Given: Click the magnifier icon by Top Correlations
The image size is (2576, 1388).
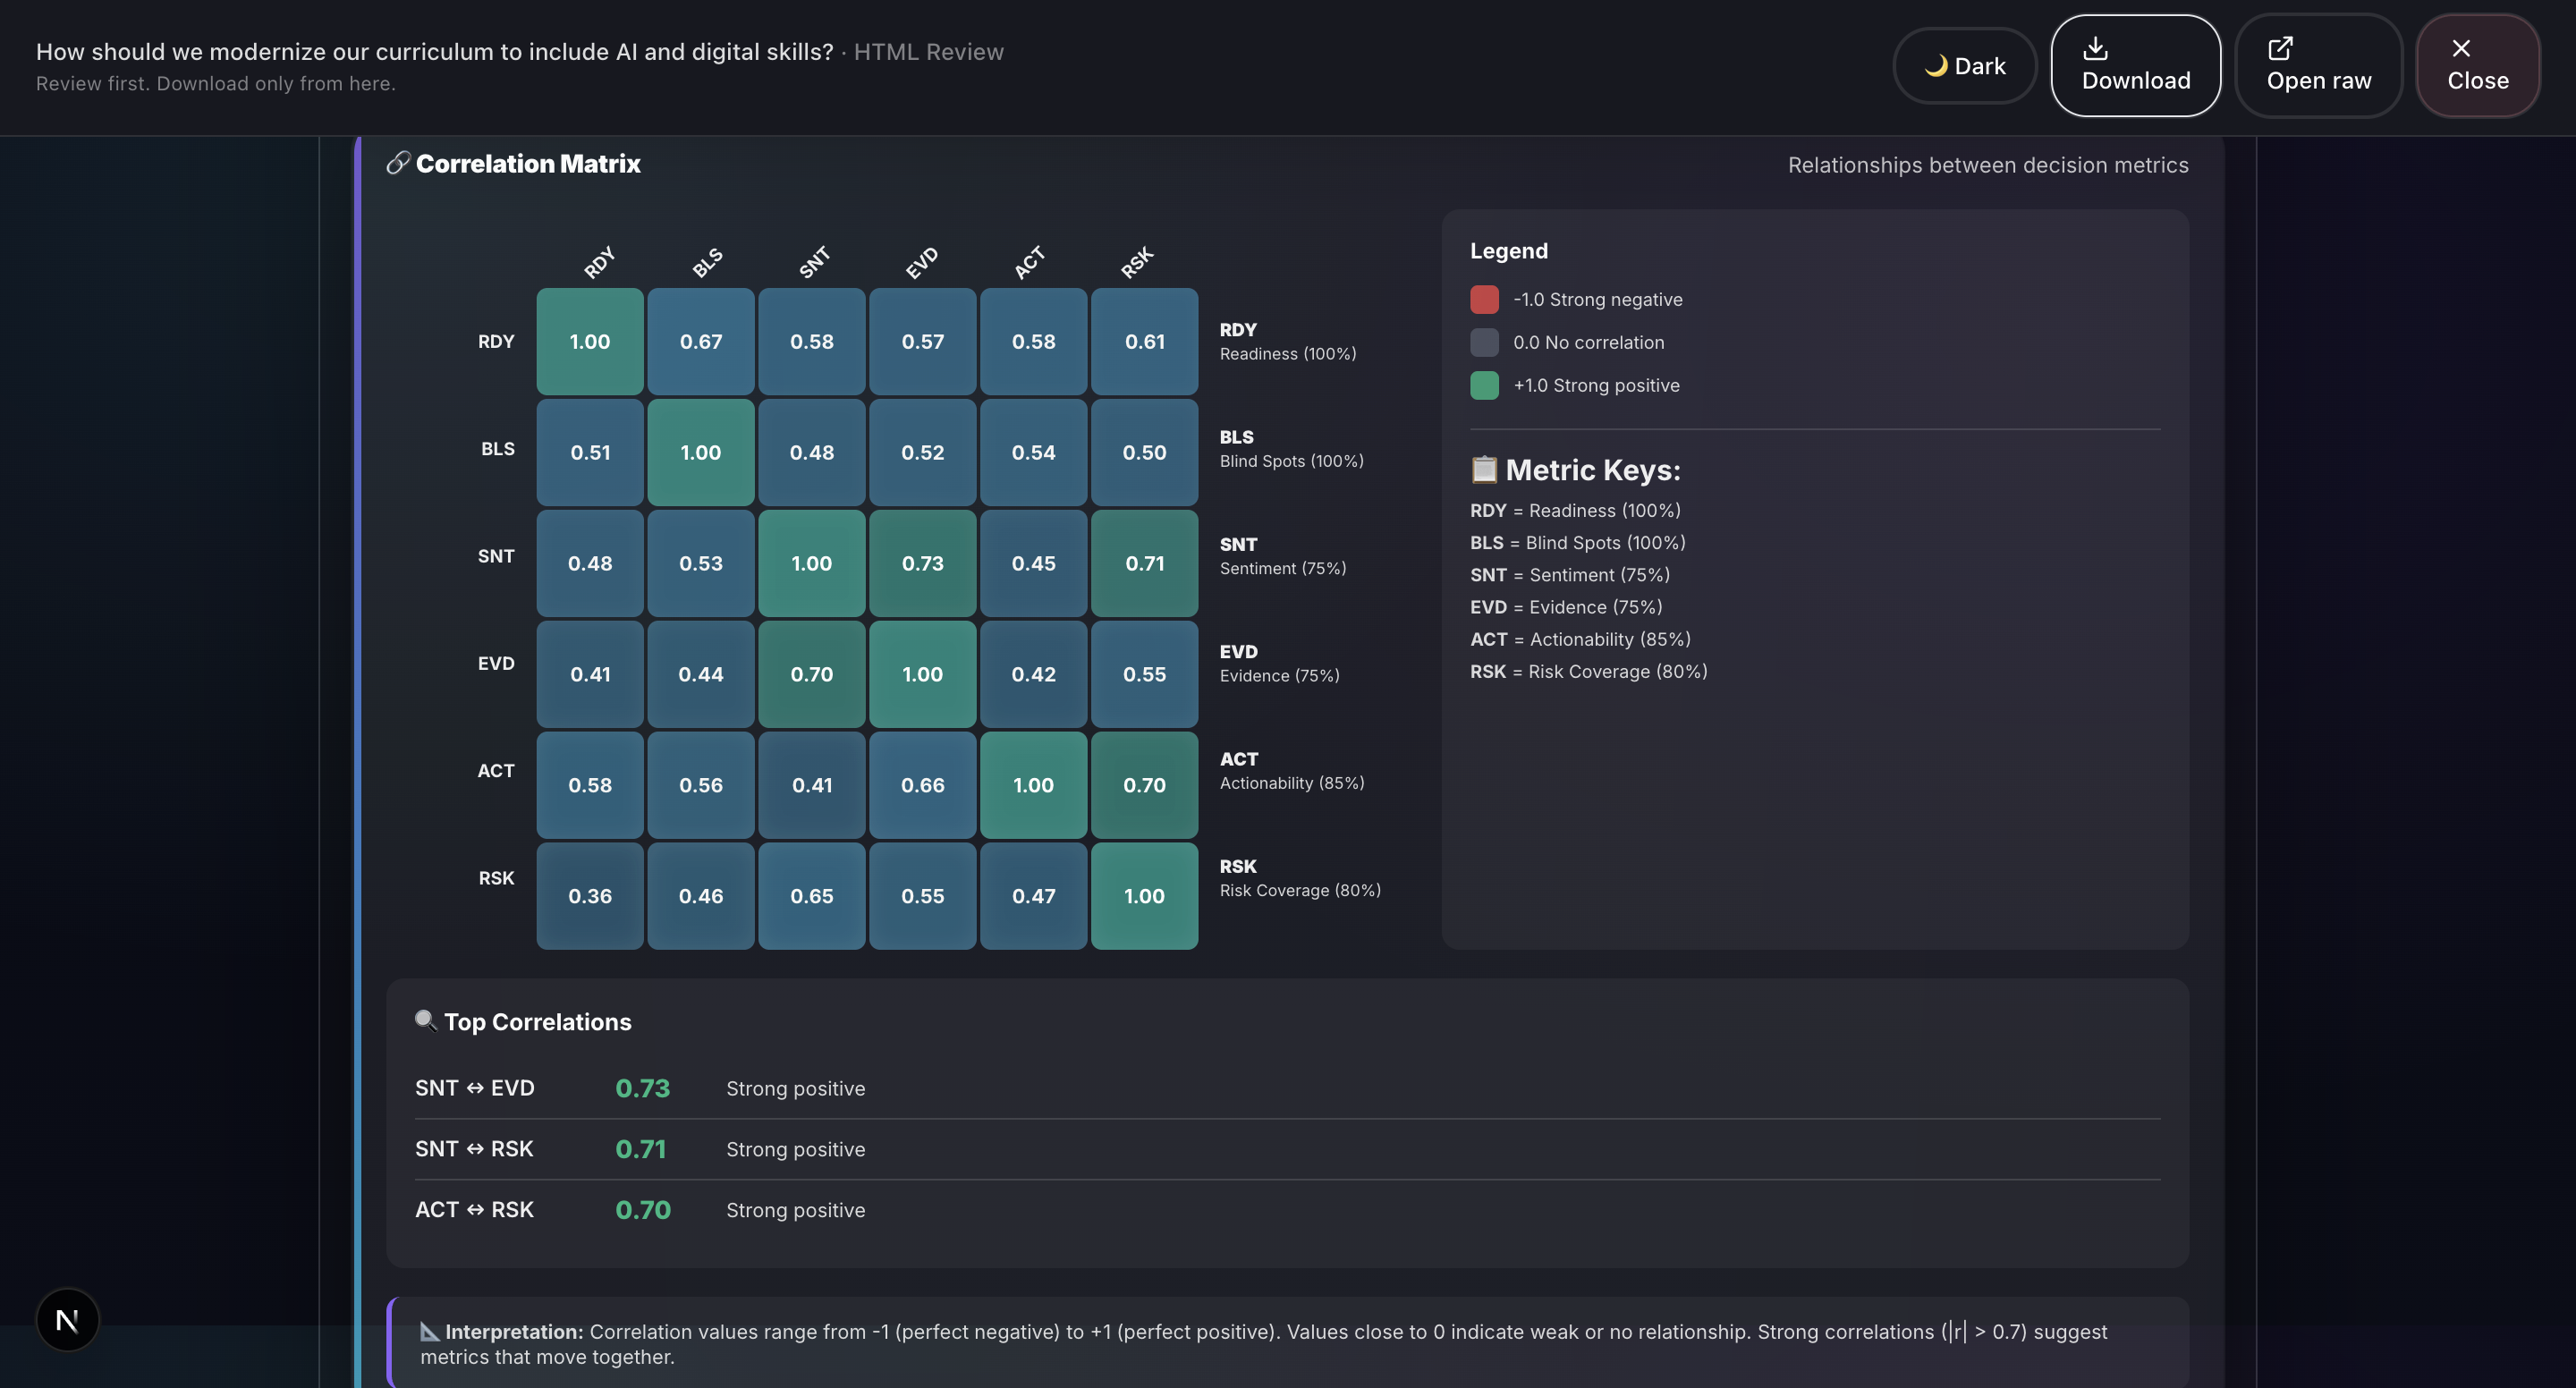Looking at the screenshot, I should [x=425, y=1020].
